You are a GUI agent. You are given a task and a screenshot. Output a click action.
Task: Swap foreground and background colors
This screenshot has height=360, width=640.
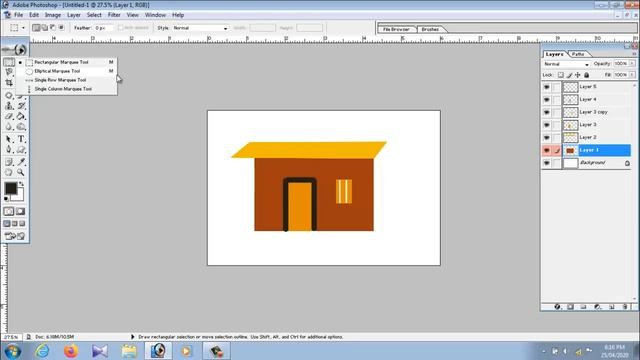[x=21, y=184]
